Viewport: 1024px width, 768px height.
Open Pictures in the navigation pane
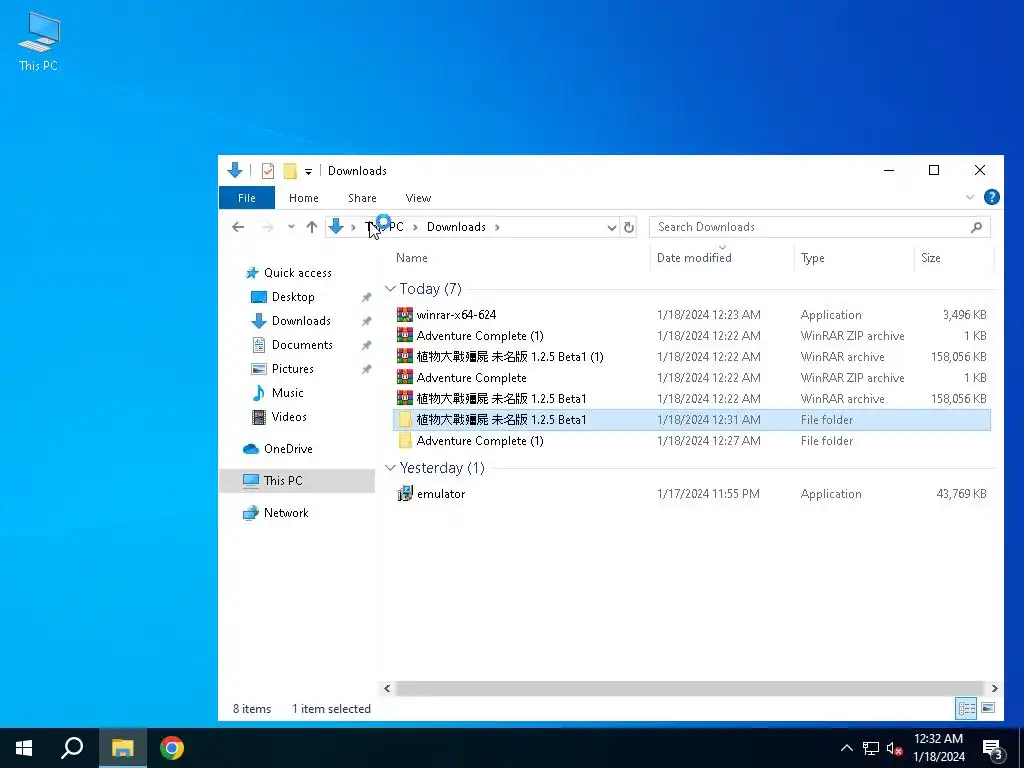292,369
